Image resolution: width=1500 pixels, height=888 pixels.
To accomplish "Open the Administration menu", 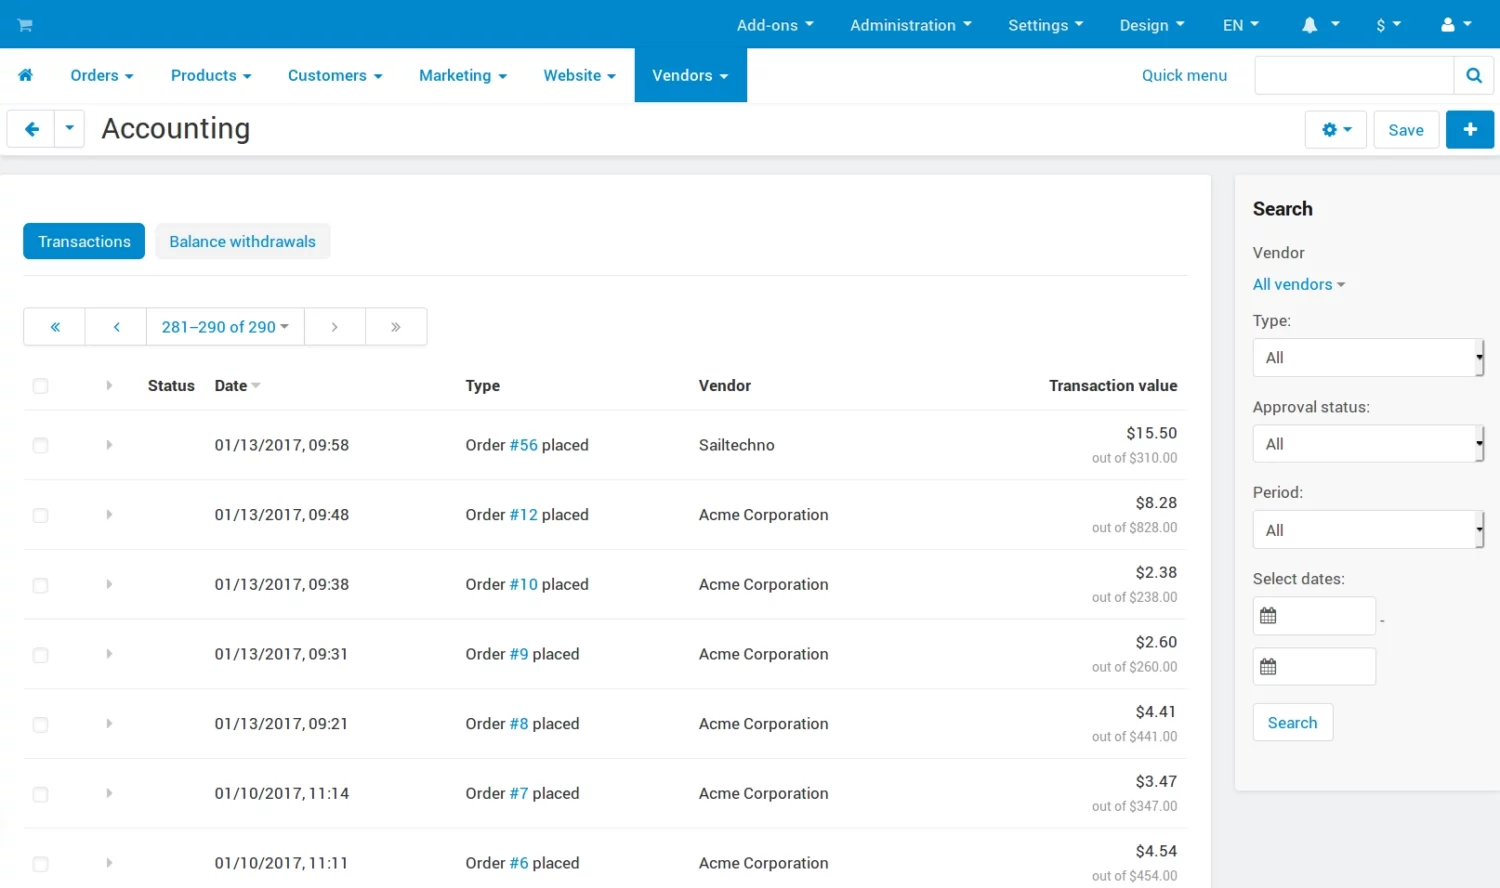I will [x=911, y=25].
